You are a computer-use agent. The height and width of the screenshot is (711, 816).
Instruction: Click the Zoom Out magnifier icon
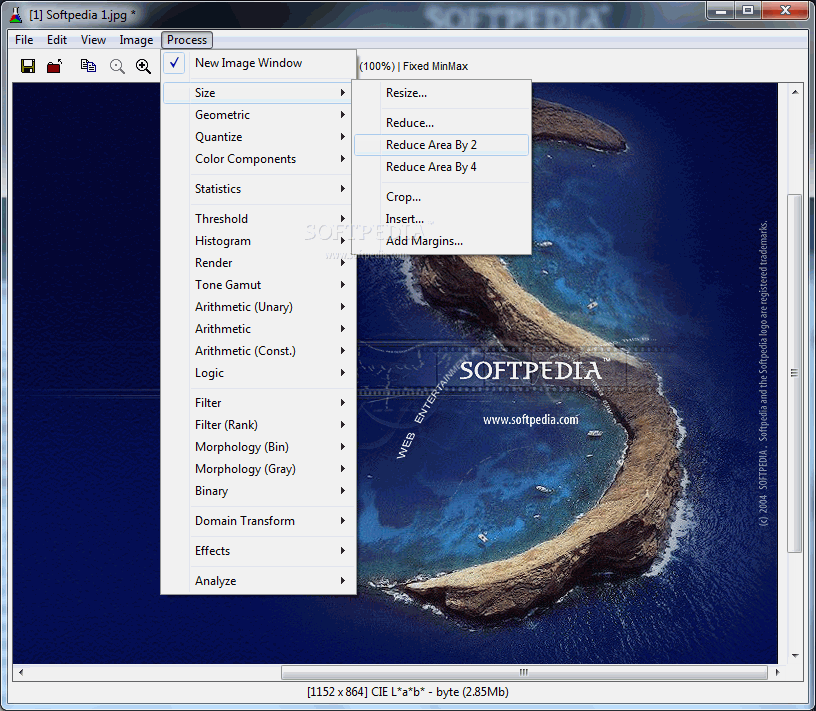tap(117, 66)
